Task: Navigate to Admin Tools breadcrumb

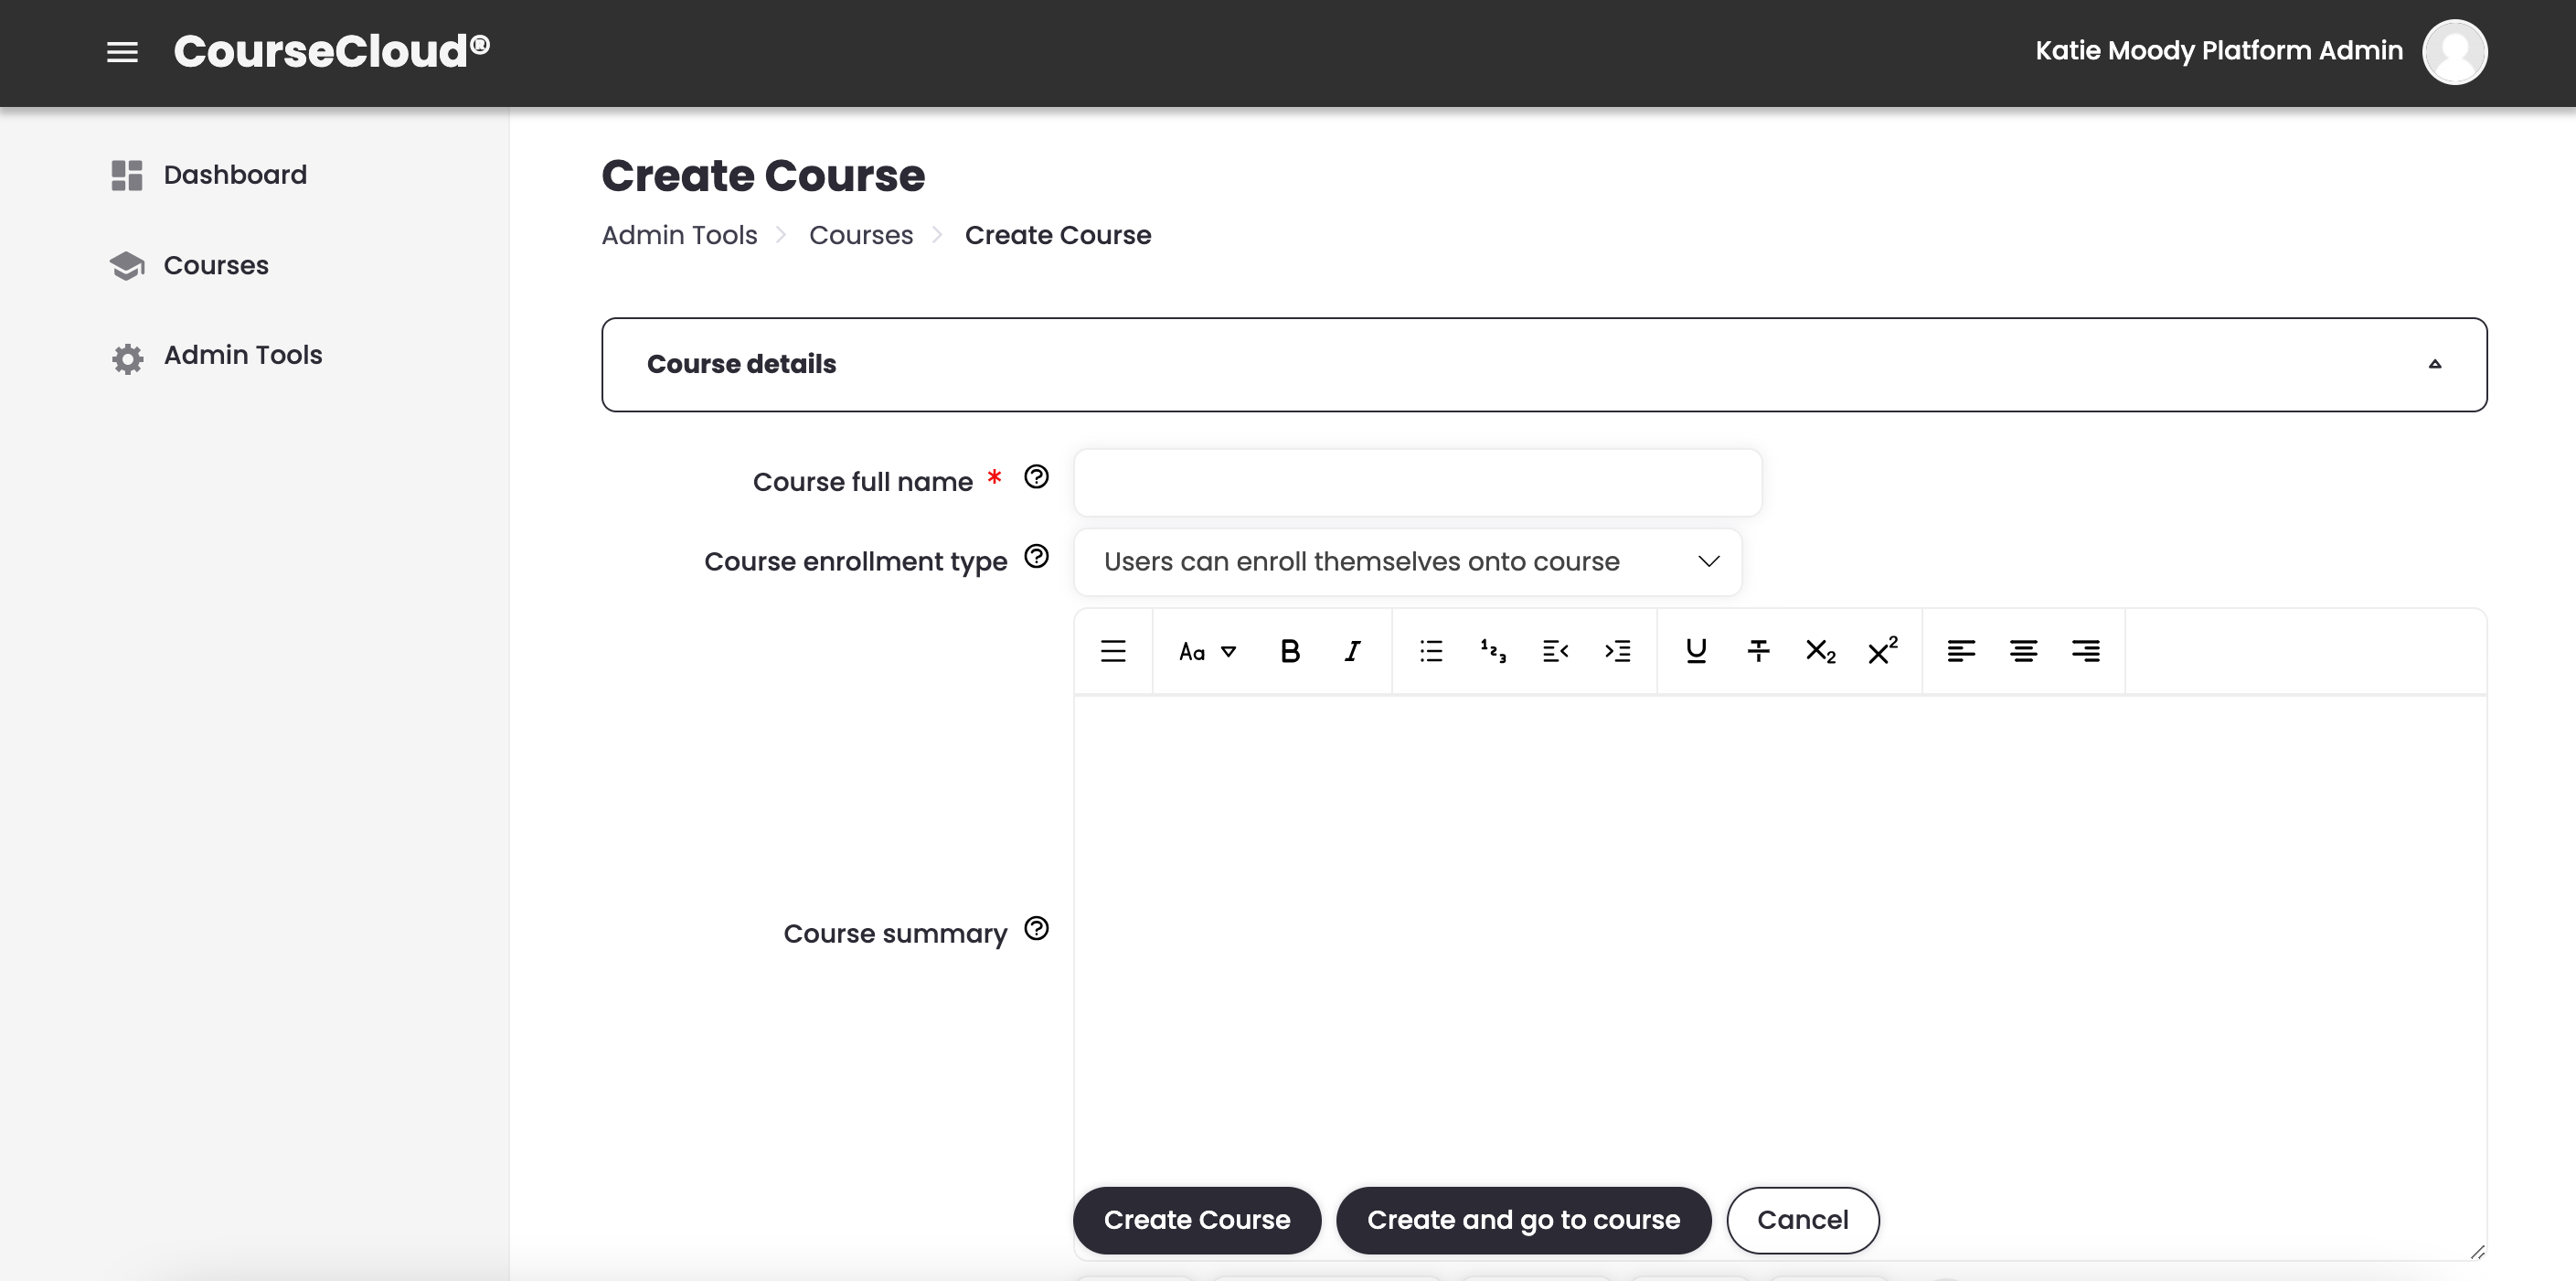Action: tap(679, 235)
